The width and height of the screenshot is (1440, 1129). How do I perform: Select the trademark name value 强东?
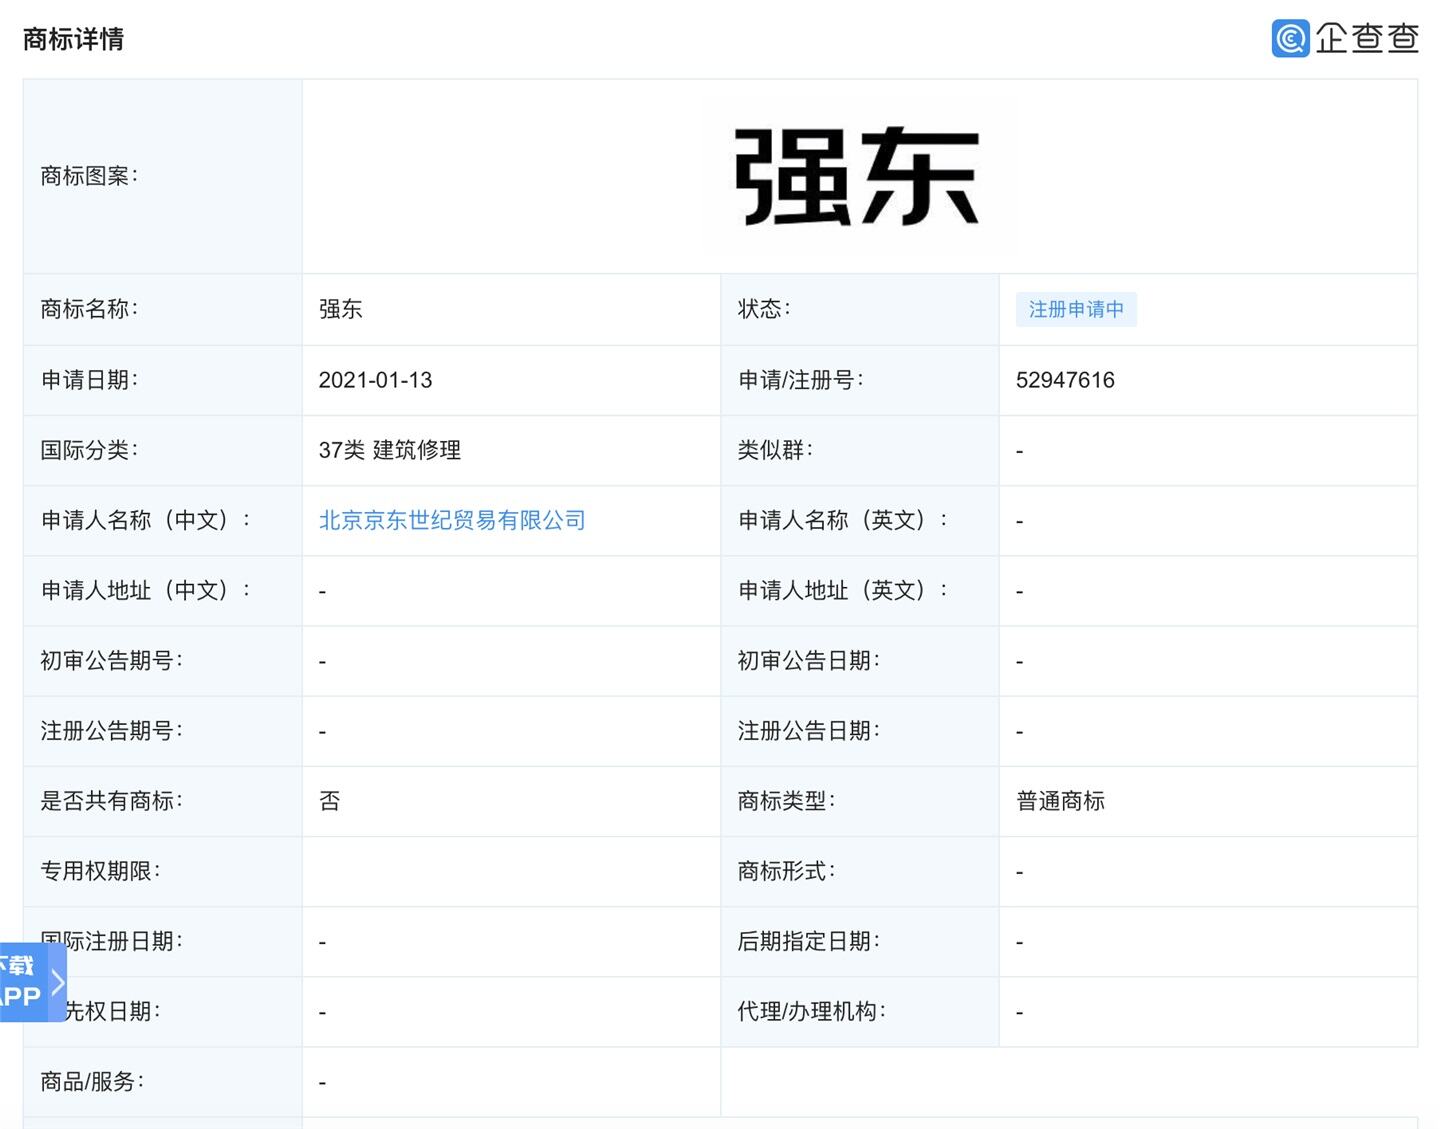pyautogui.click(x=340, y=309)
